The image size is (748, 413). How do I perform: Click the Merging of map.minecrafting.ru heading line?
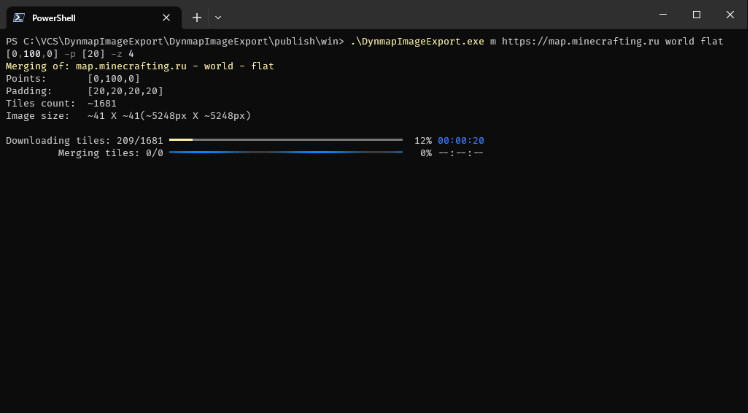(x=140, y=66)
